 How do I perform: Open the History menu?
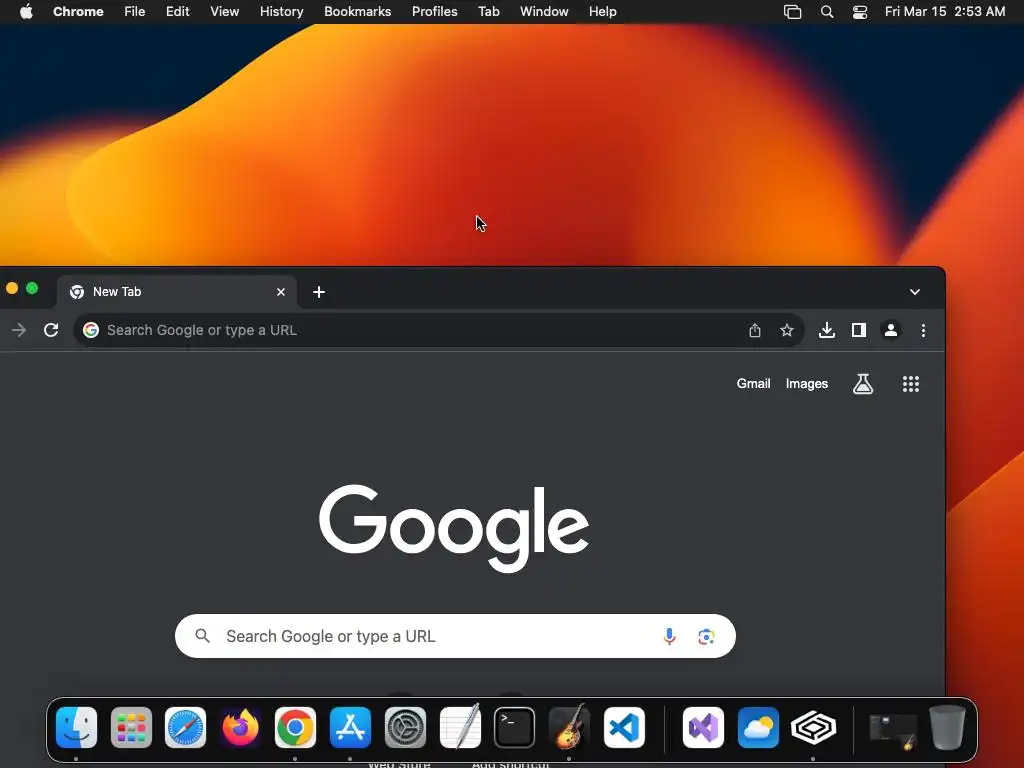[281, 12]
